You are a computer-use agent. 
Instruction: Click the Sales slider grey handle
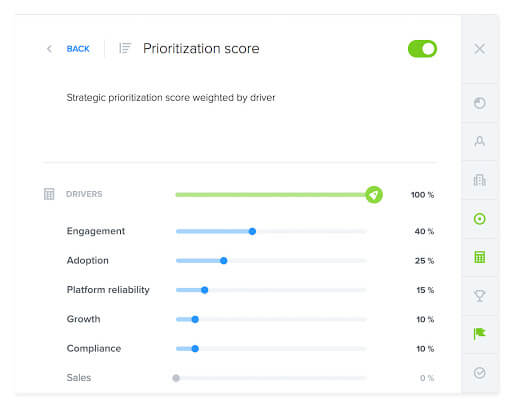tap(176, 378)
